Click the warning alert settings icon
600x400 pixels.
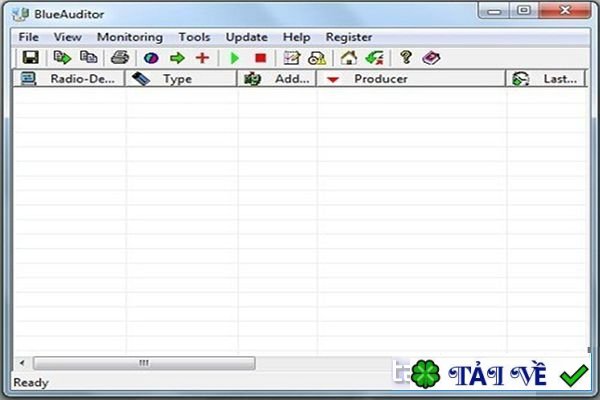317,58
